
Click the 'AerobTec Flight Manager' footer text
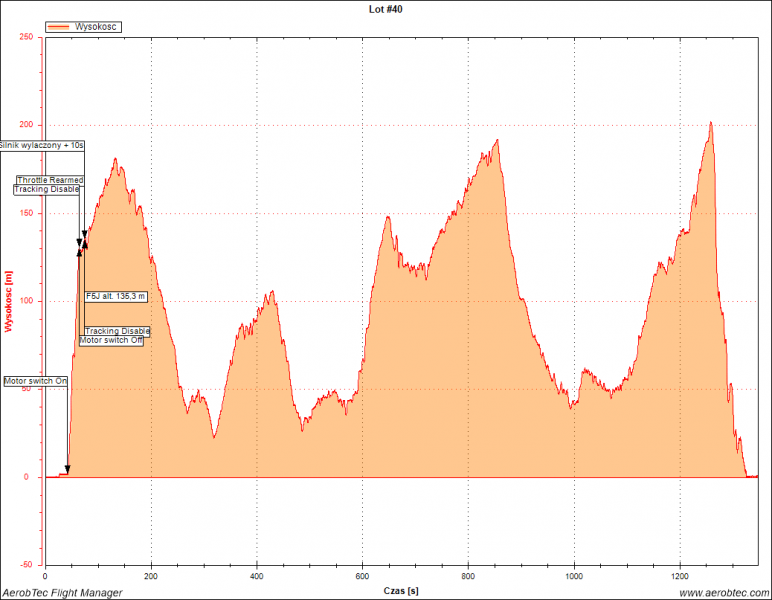pos(62,593)
